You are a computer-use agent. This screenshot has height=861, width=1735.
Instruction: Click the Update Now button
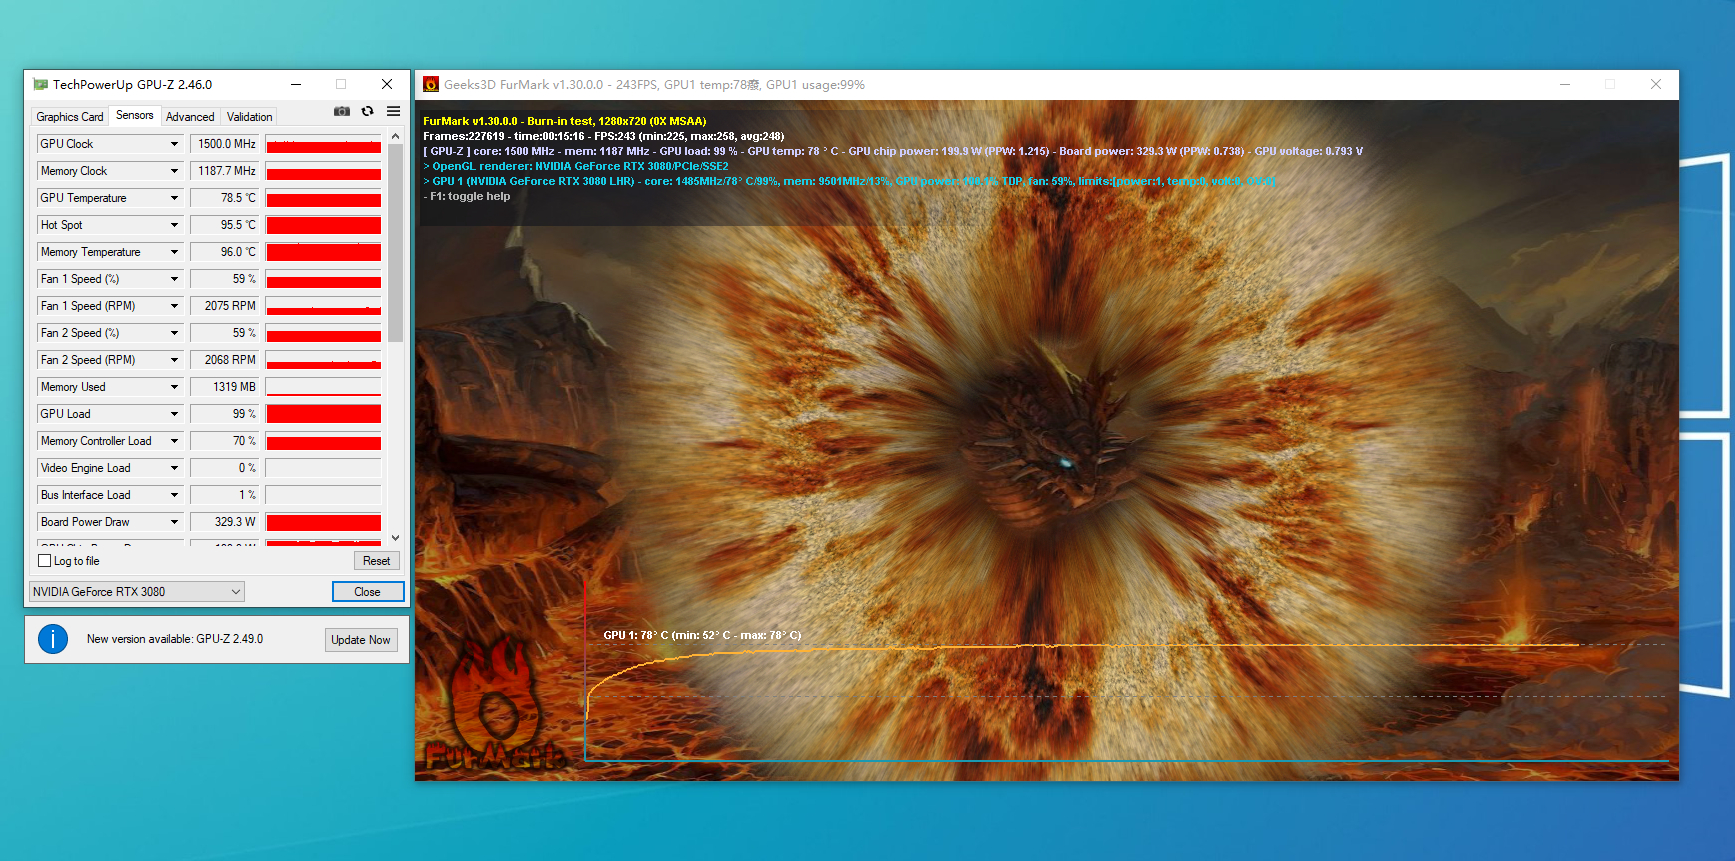click(361, 640)
